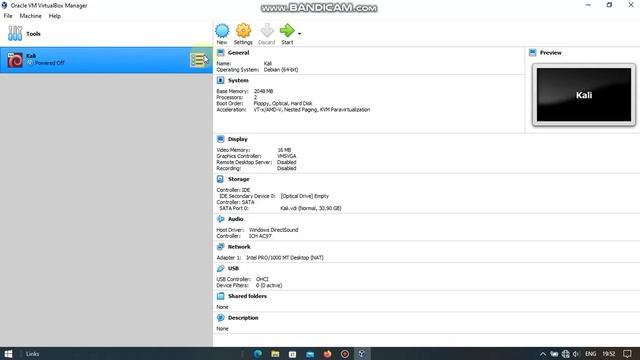Image resolution: width=640 pixels, height=360 pixels.
Task: Click the Kali preview thumbnail
Action: pyautogui.click(x=584, y=95)
